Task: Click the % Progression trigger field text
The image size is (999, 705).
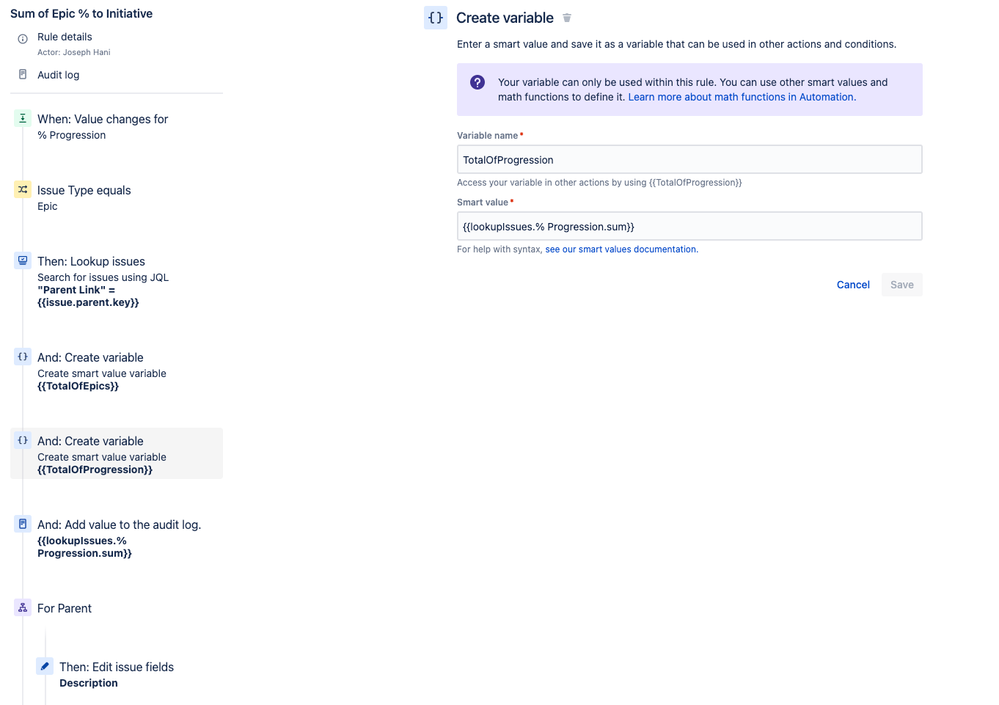Action: click(71, 135)
